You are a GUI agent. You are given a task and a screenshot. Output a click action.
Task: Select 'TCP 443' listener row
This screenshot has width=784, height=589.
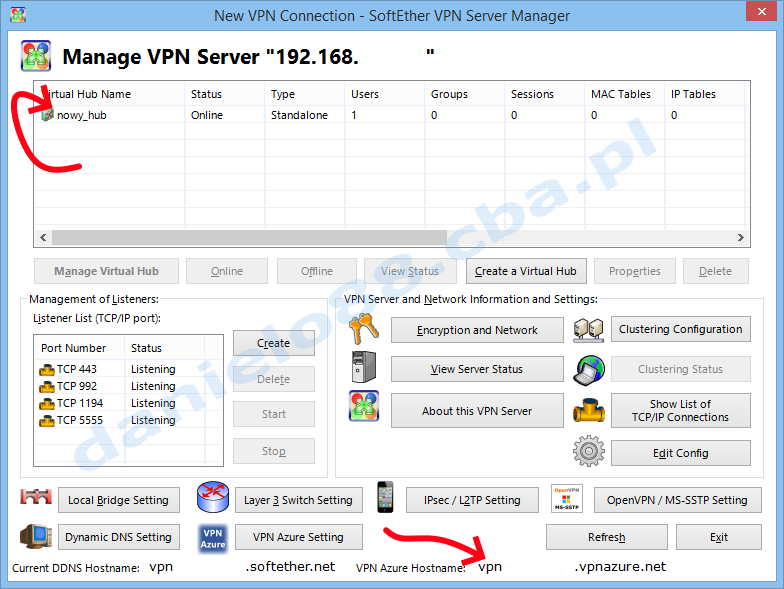128,370
